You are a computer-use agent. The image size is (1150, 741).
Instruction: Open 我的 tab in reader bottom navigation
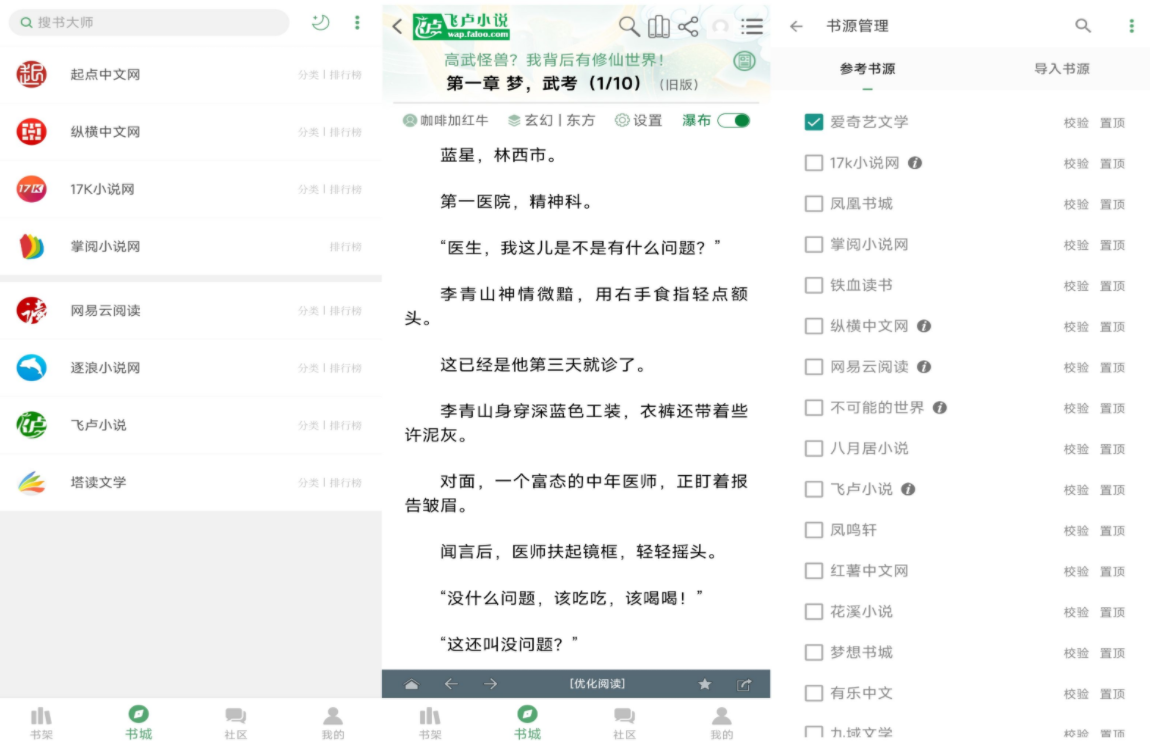click(722, 722)
